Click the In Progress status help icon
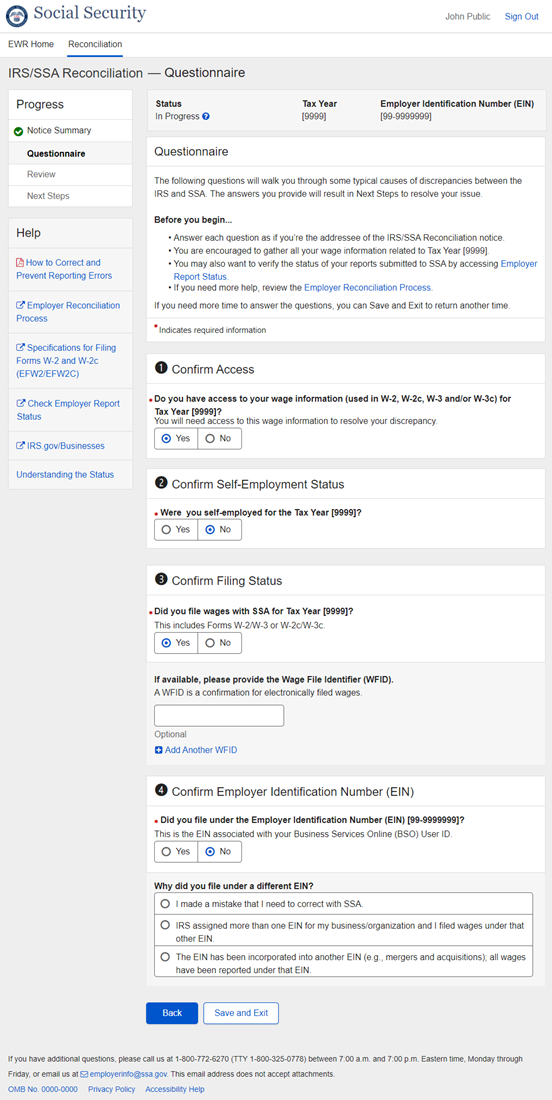 point(206,116)
